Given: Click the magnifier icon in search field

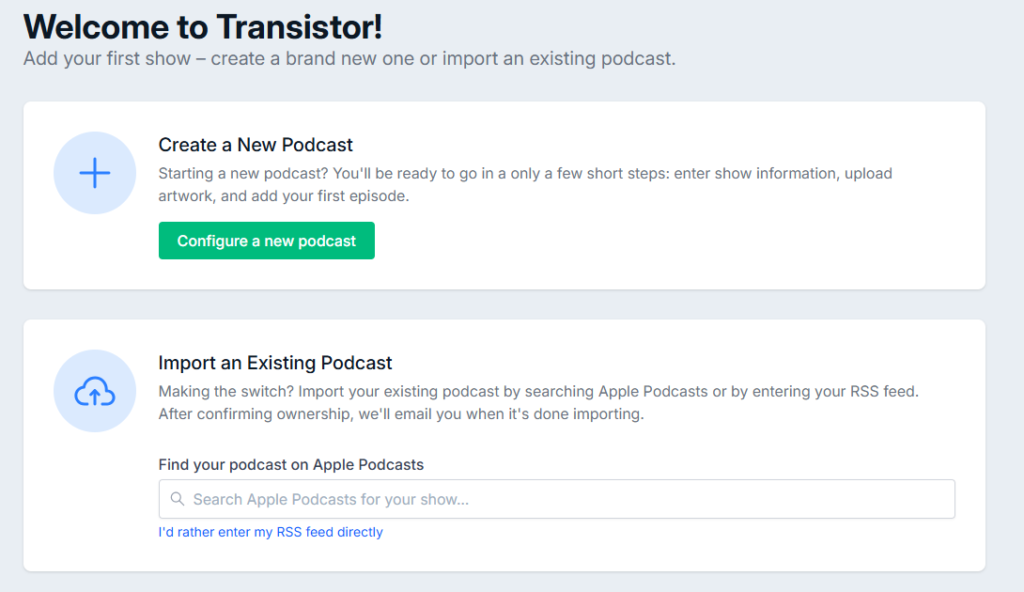Looking at the screenshot, I should [x=177, y=499].
